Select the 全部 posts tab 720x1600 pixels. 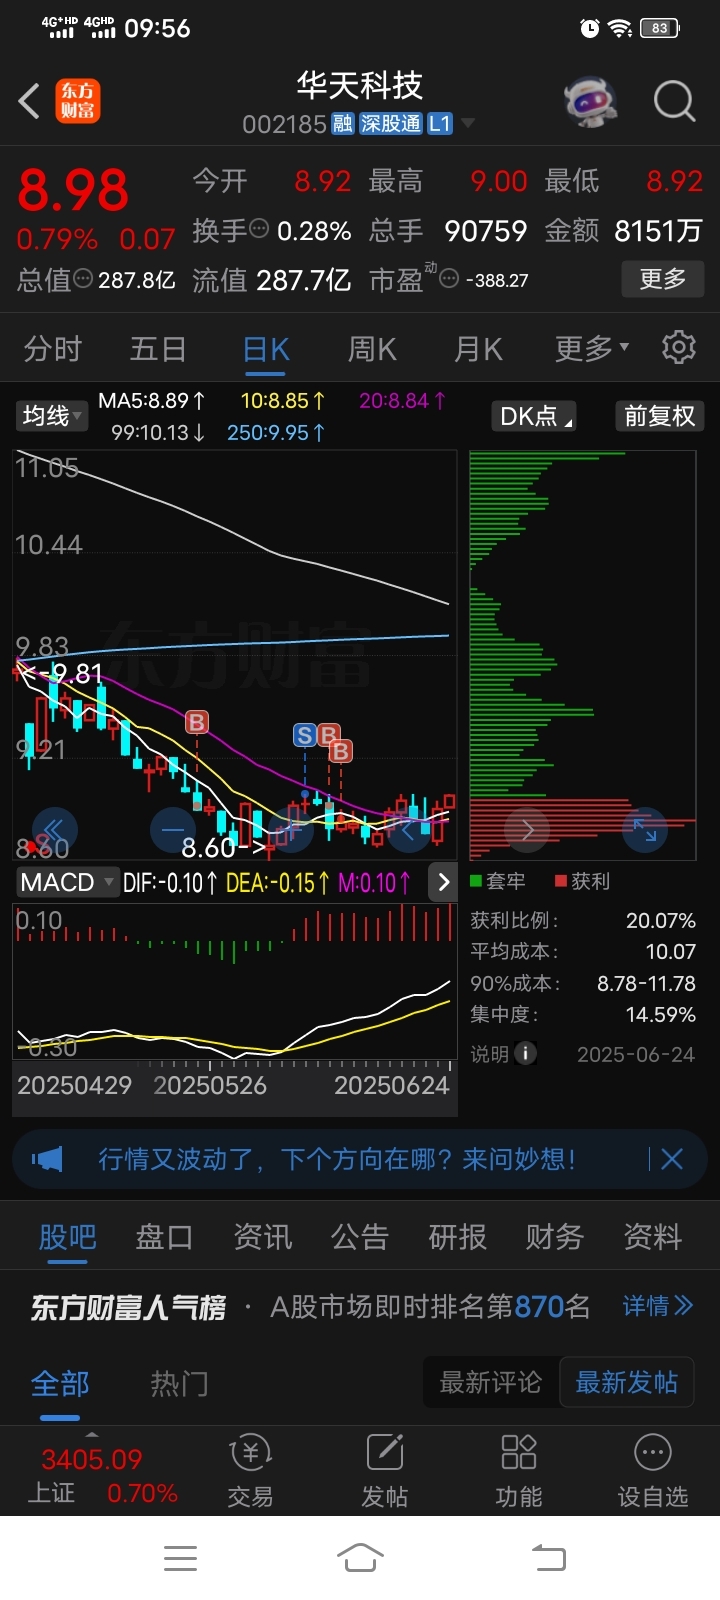pyautogui.click(x=60, y=1384)
